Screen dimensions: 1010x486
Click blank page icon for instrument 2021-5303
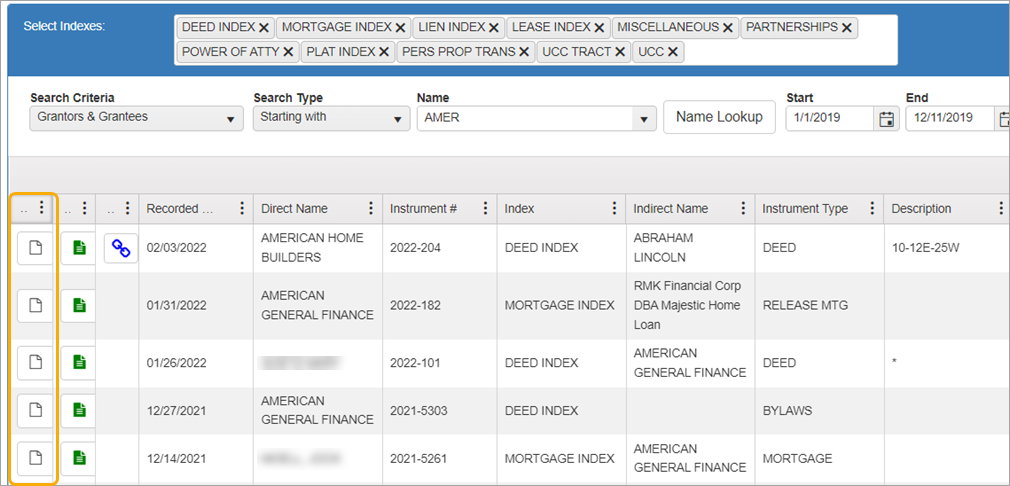tap(35, 410)
